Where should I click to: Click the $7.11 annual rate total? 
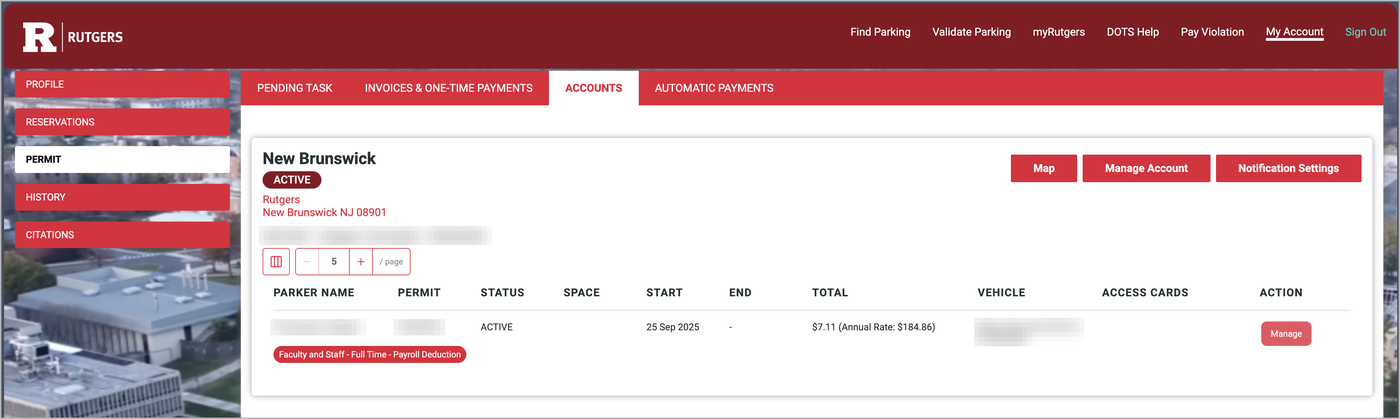pos(874,327)
